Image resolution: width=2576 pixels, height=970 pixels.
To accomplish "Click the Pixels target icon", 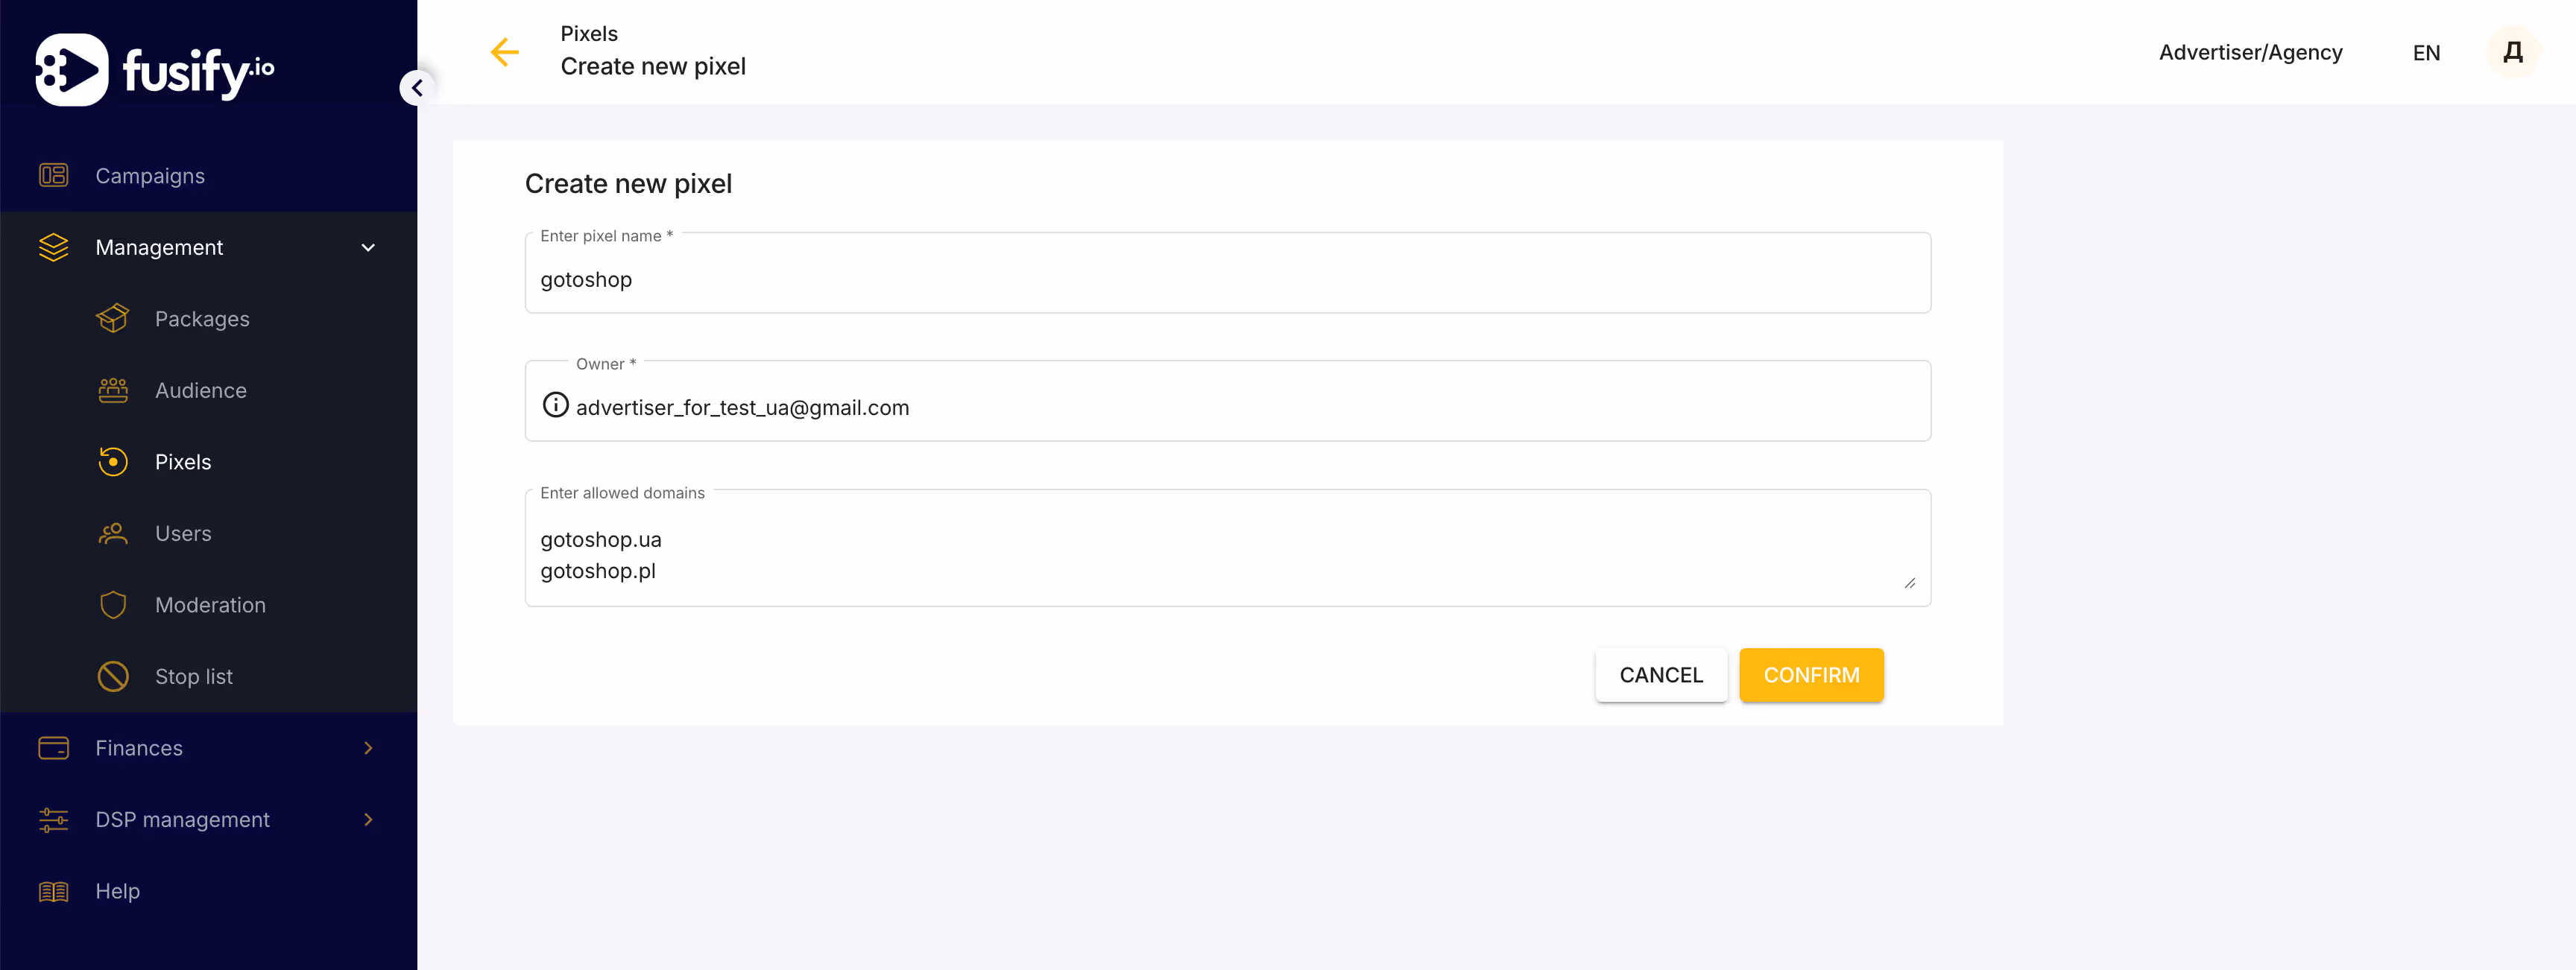I will [x=113, y=461].
